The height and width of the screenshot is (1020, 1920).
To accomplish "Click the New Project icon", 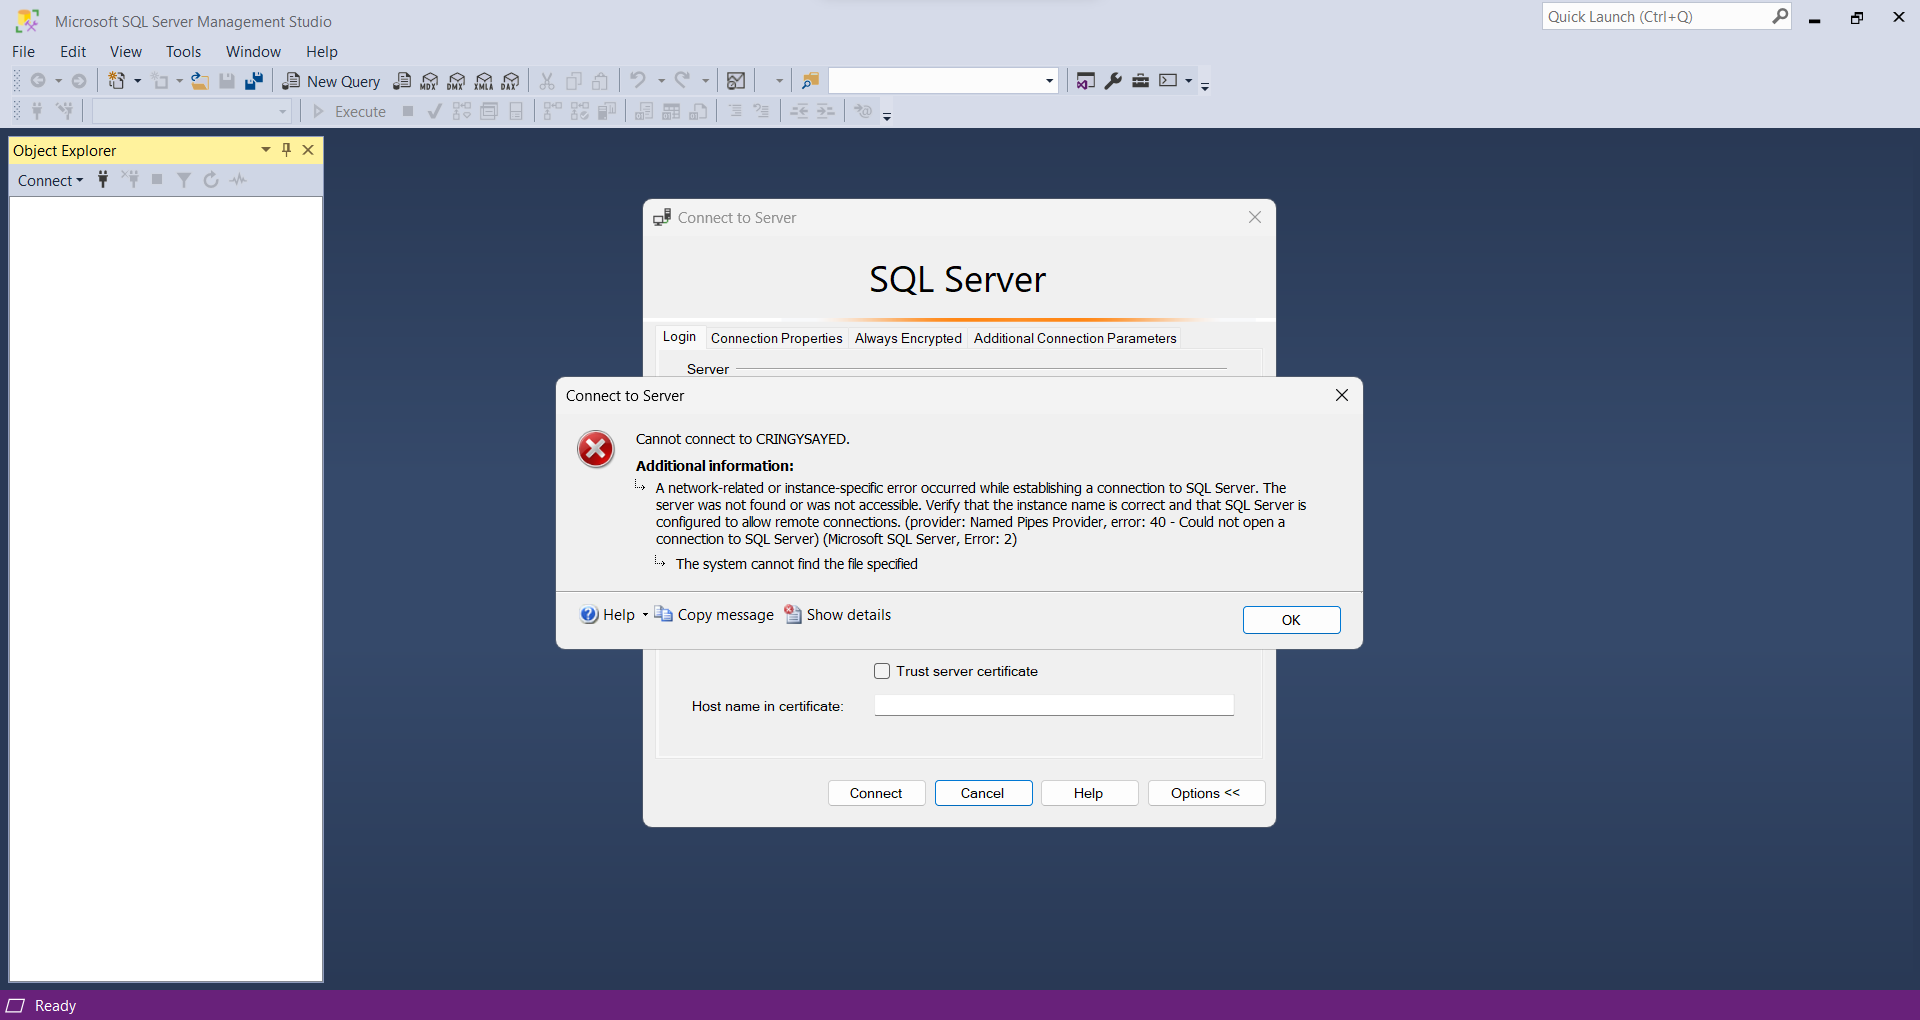I will click(x=117, y=81).
